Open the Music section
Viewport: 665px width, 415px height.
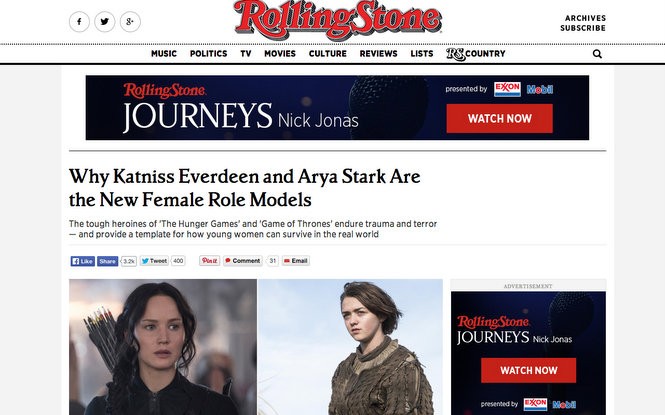click(164, 54)
